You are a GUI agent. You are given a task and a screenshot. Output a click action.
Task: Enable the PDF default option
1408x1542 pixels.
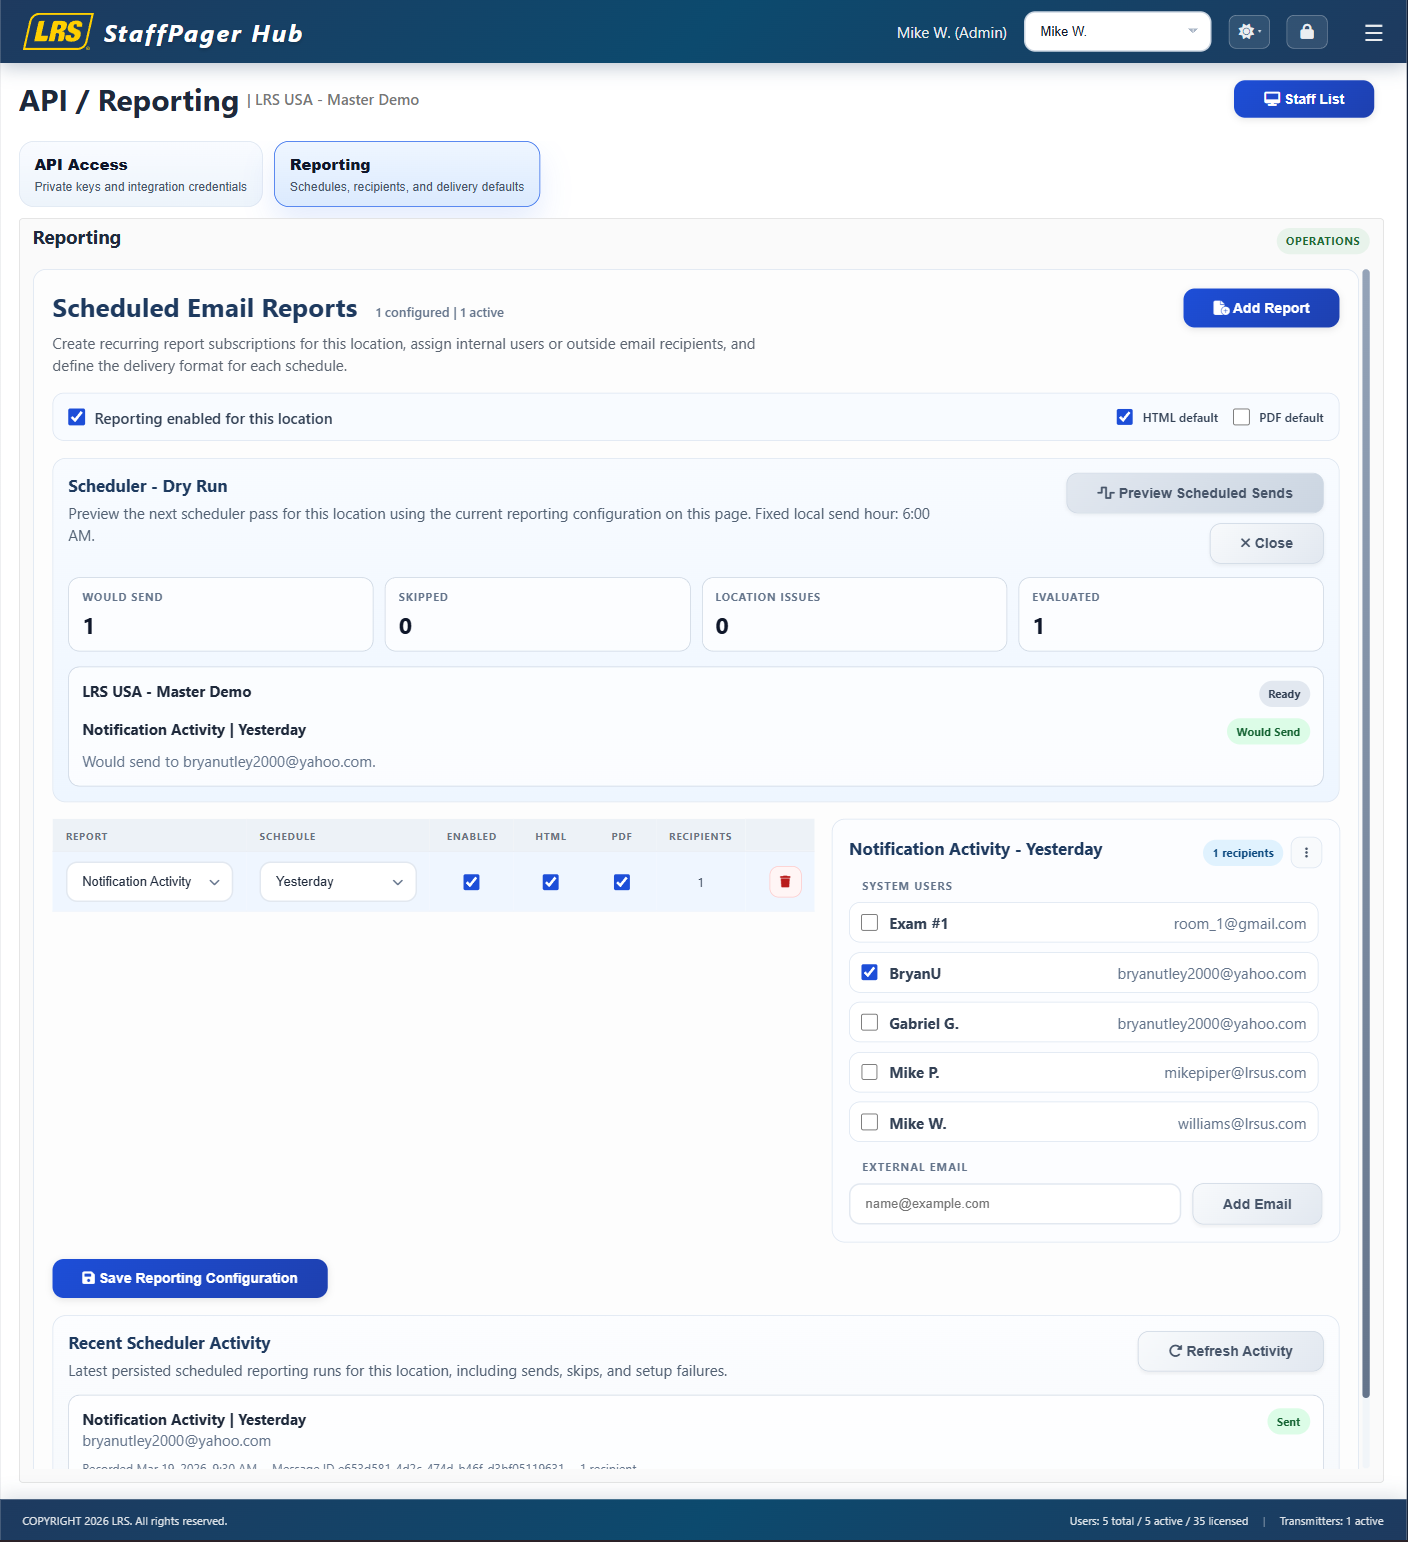coord(1241,416)
